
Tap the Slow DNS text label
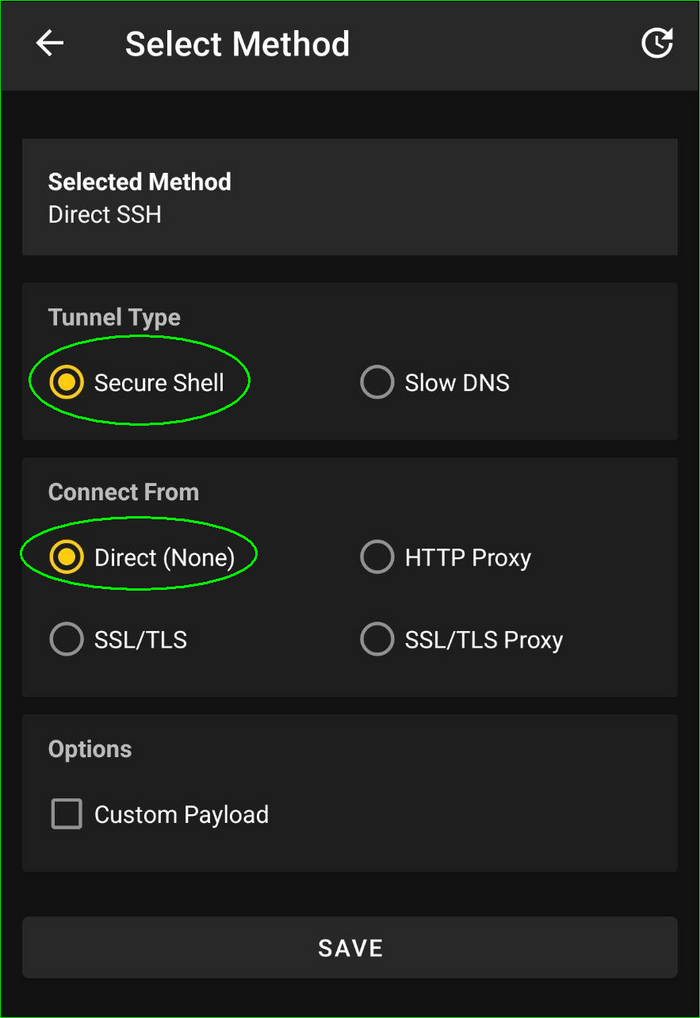(x=457, y=382)
